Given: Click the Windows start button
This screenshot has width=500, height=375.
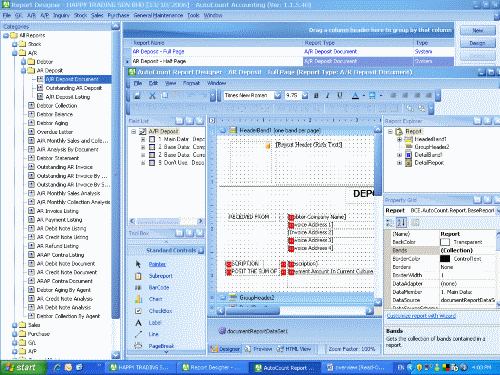Looking at the screenshot, I should [x=23, y=367].
